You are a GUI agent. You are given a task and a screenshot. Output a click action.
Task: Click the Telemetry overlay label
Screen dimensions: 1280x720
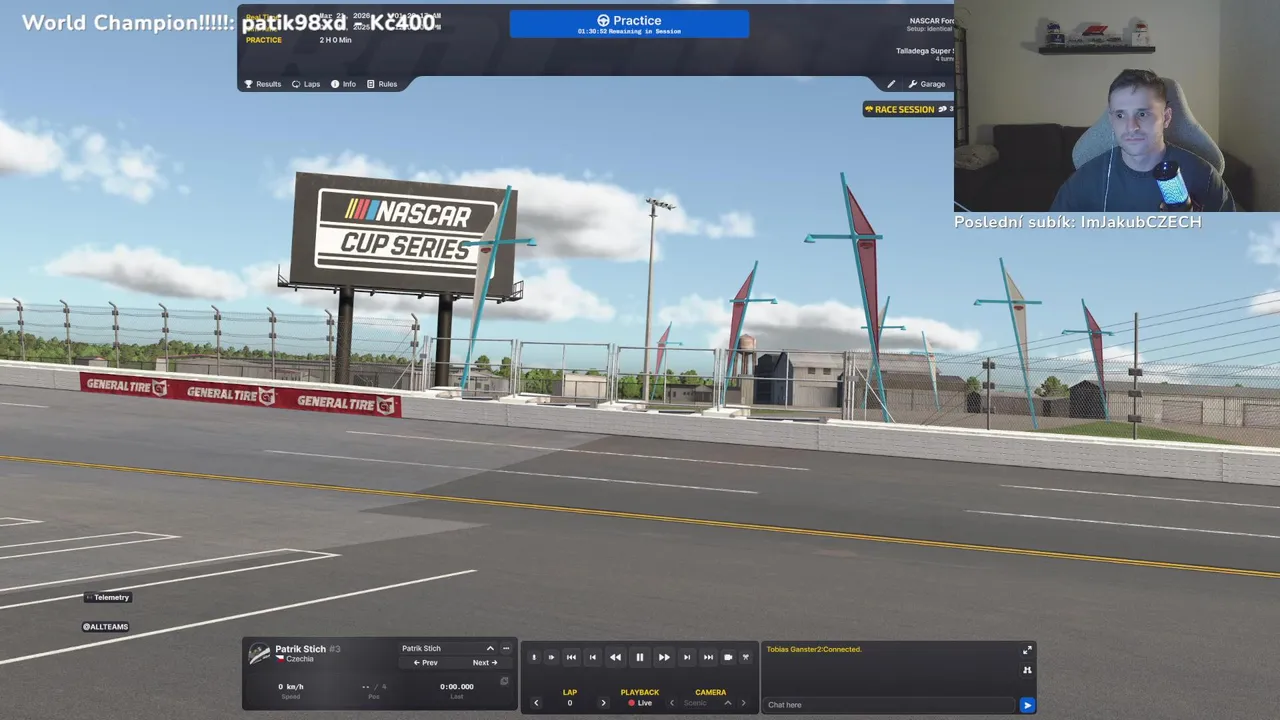click(108, 597)
